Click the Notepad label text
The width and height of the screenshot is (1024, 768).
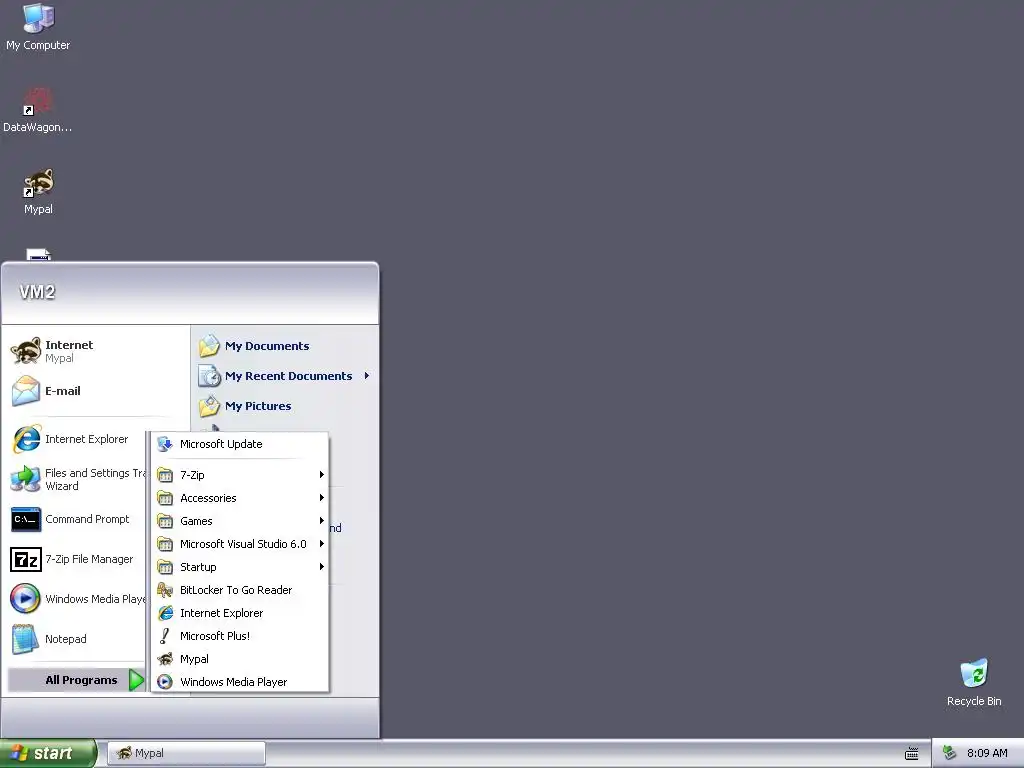click(x=65, y=639)
